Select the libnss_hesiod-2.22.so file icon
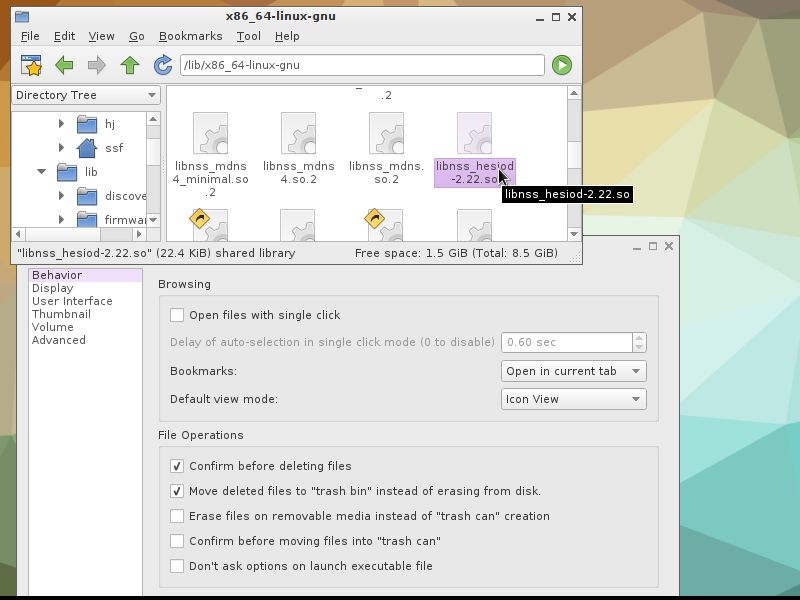This screenshot has width=800, height=600. (474, 133)
